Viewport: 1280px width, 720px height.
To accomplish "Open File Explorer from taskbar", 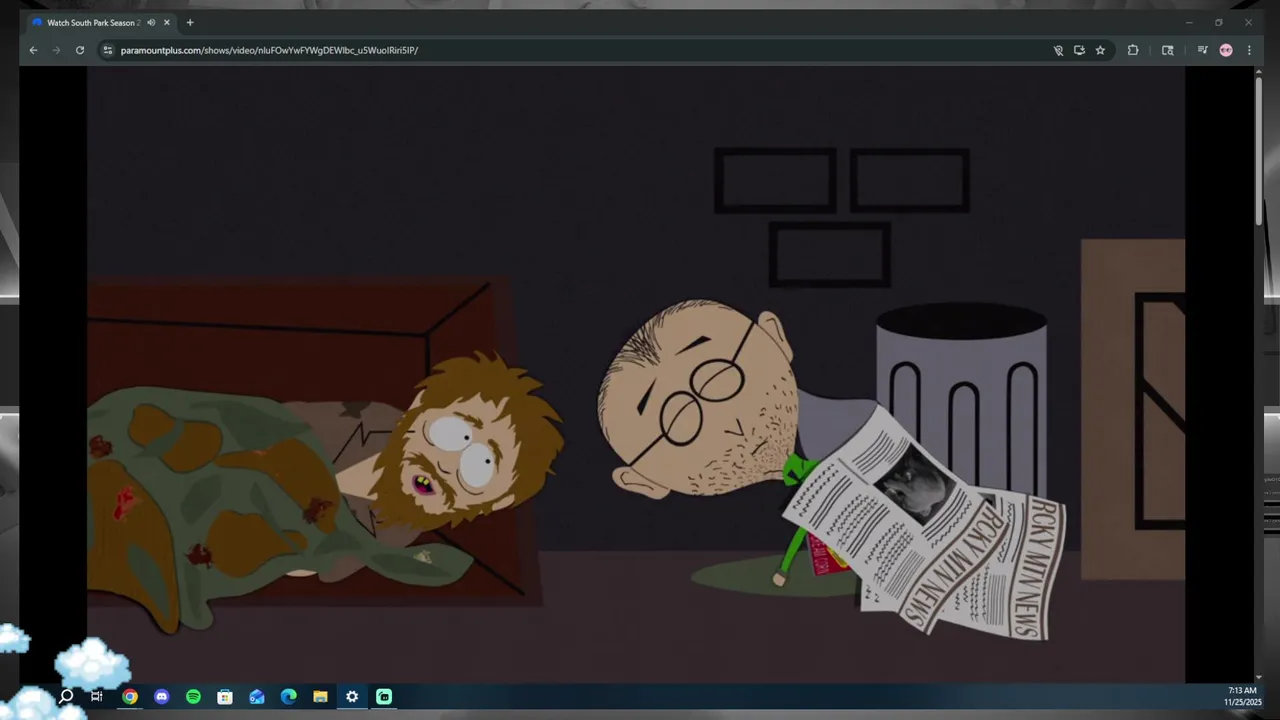I will tap(320, 697).
